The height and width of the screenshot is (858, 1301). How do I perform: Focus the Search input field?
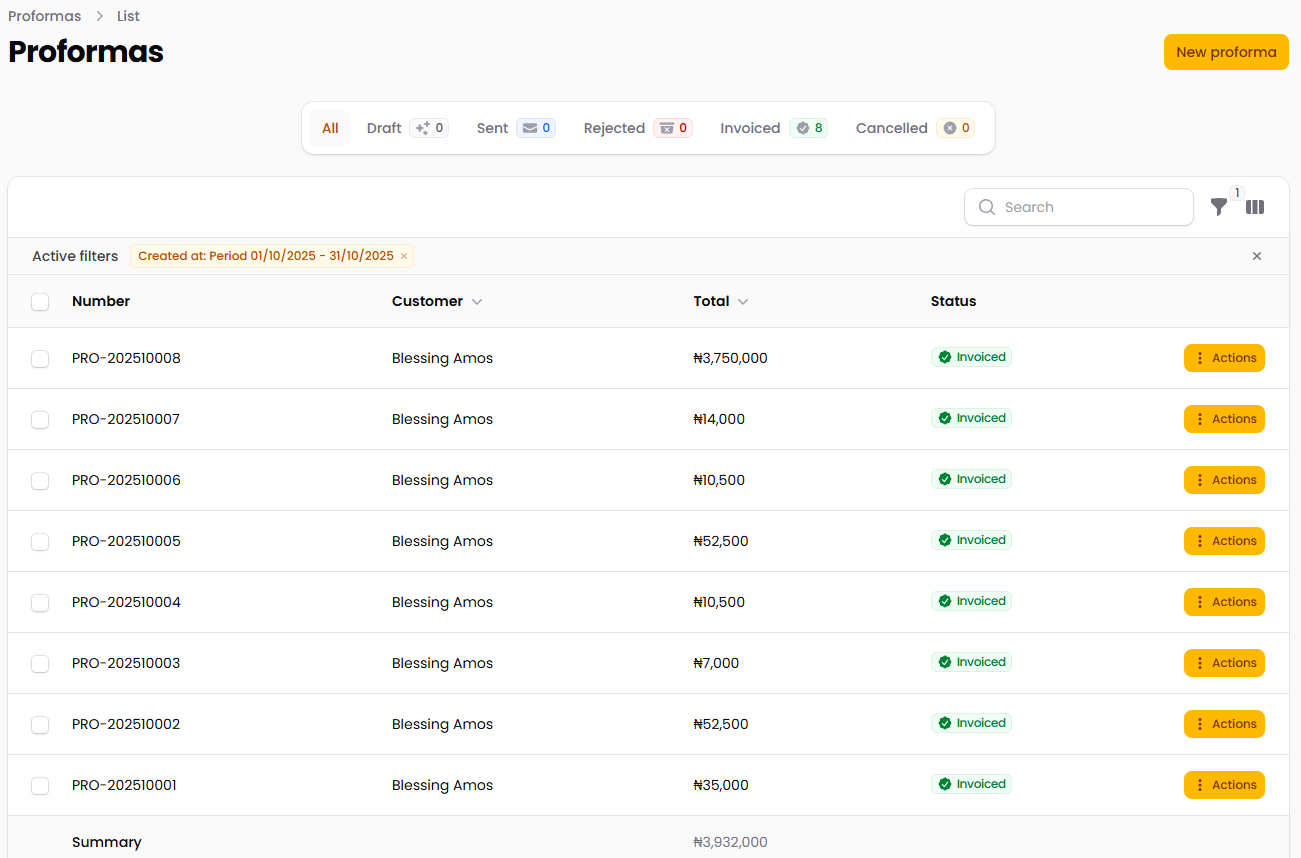point(1092,207)
